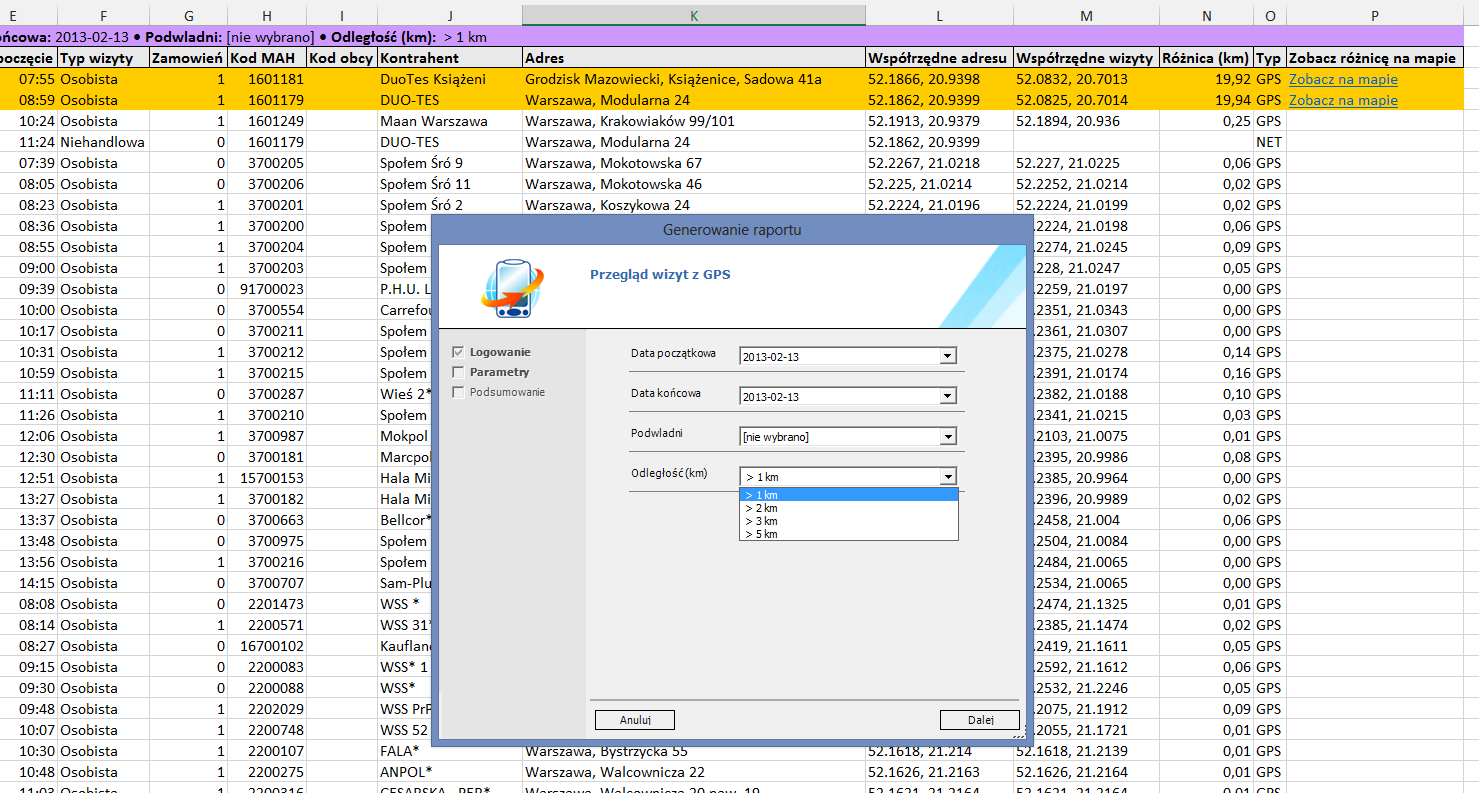Select column K header
1479x793 pixels.
(694, 16)
